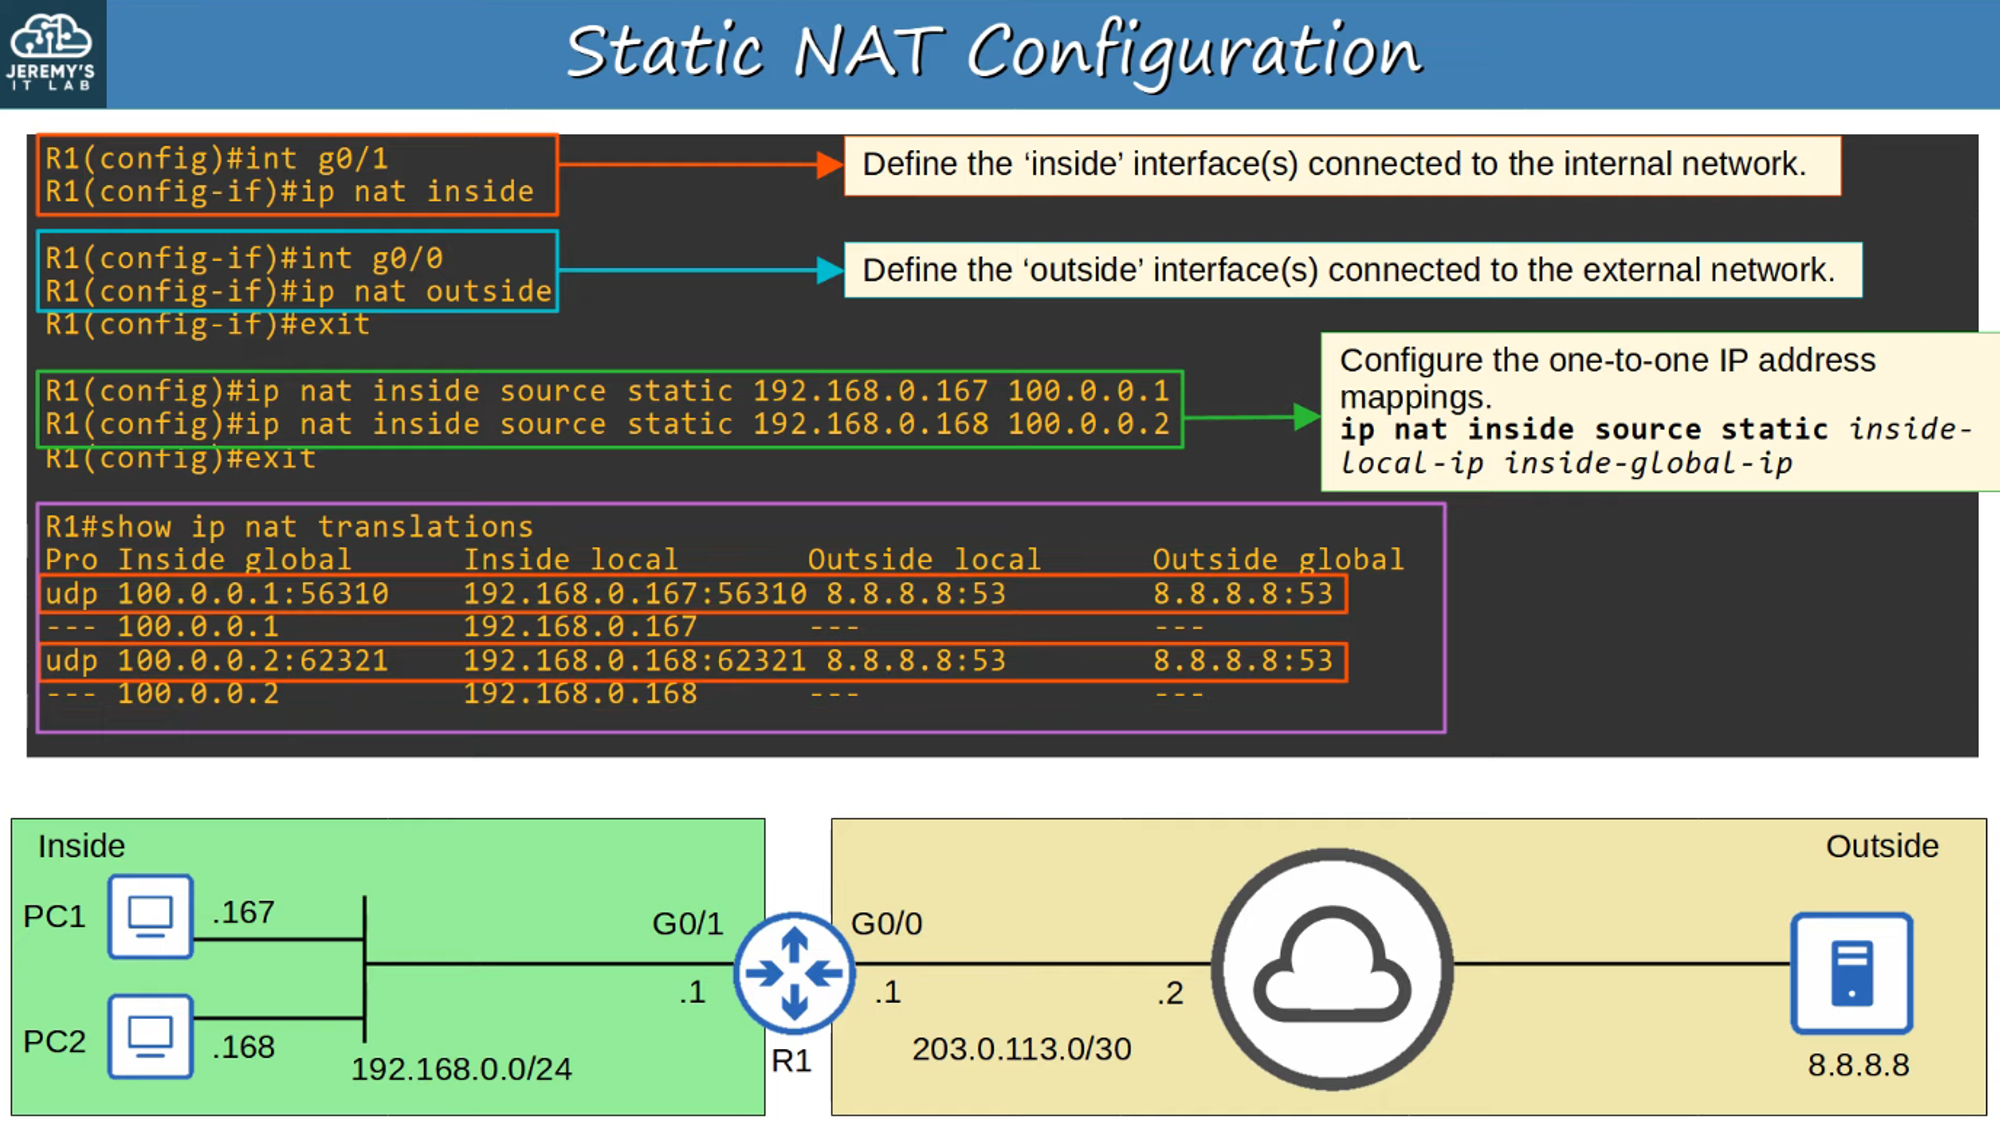The width and height of the screenshot is (2000, 1130).
Task: Click the R1 router icon
Action: tap(795, 972)
